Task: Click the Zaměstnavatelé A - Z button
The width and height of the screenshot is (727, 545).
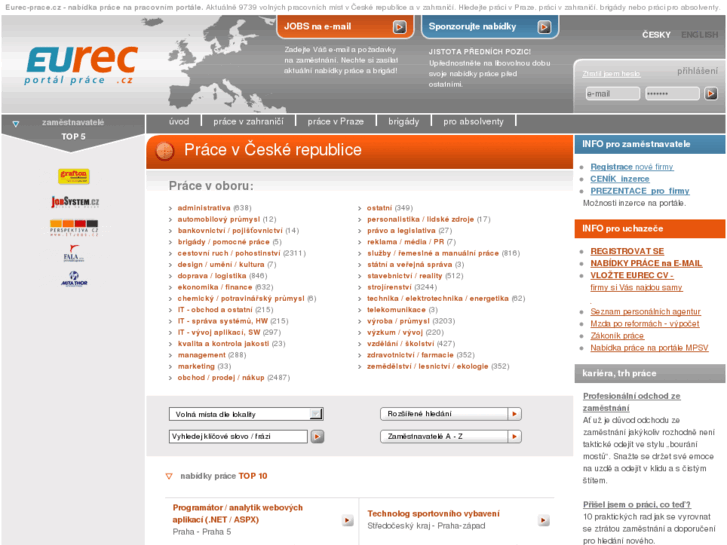Action: point(451,436)
